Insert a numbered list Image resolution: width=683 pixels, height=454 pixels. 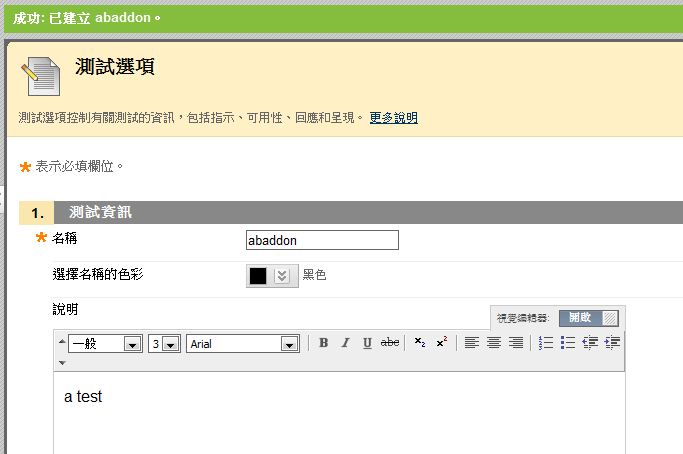(546, 343)
